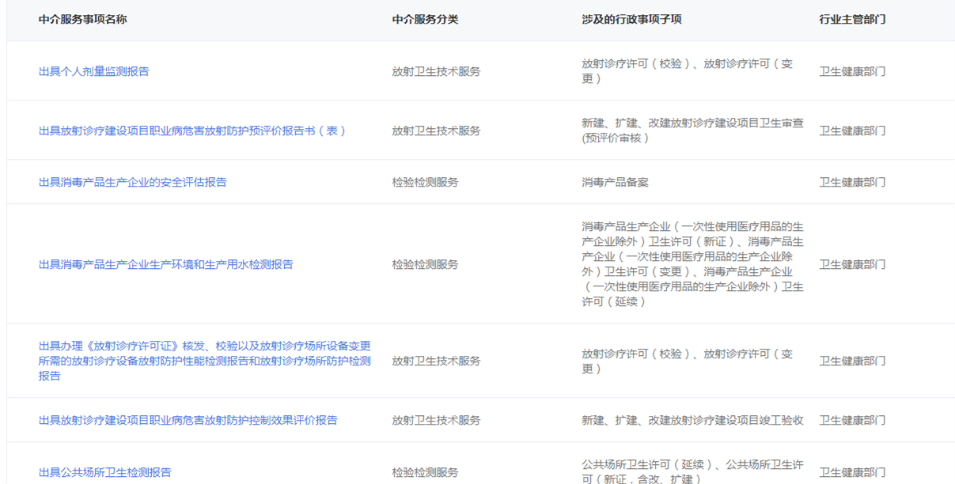Click 检验检测服务 in the 安全评估报告 row

coord(425,182)
